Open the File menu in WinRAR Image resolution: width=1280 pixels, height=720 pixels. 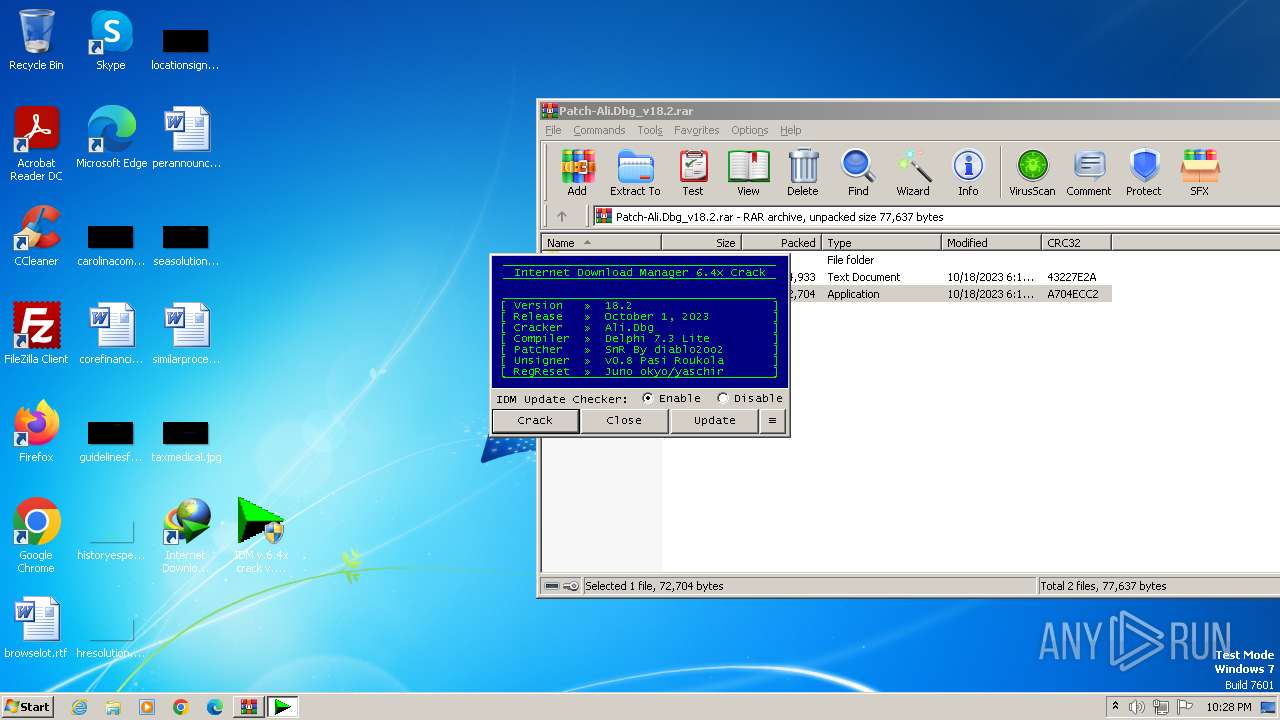pyautogui.click(x=553, y=130)
